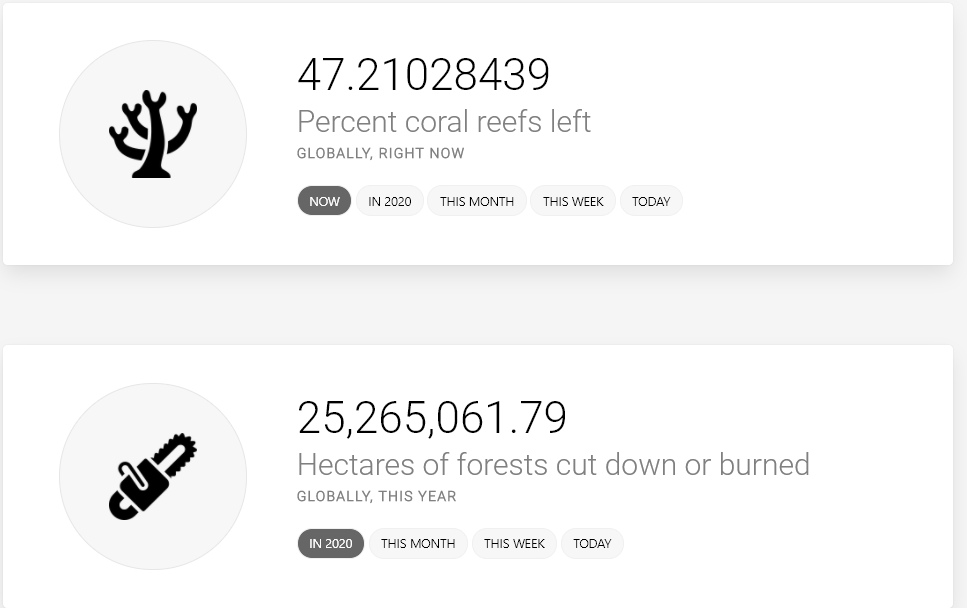Click the 25,265,061.79 hectares counter
The height and width of the screenshot is (608, 967).
coord(432,418)
